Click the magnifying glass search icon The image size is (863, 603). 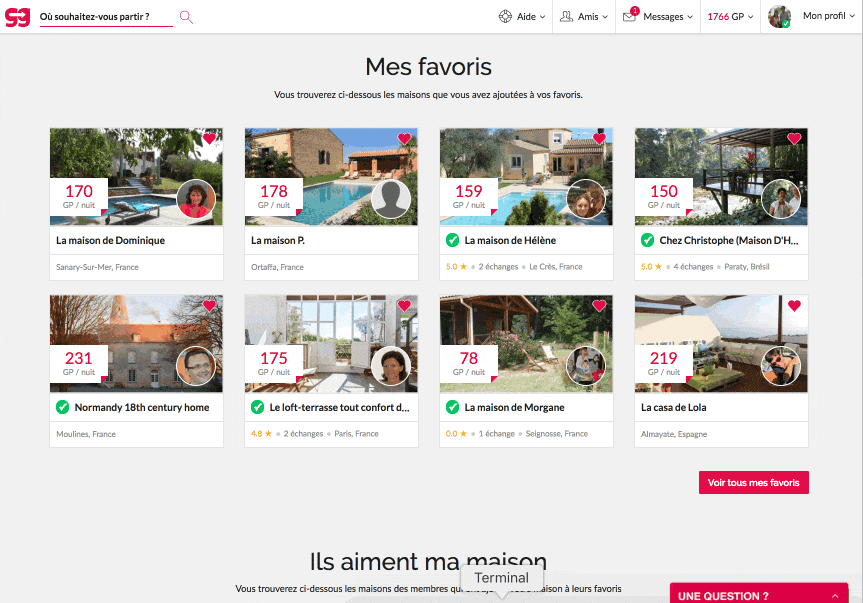186,16
